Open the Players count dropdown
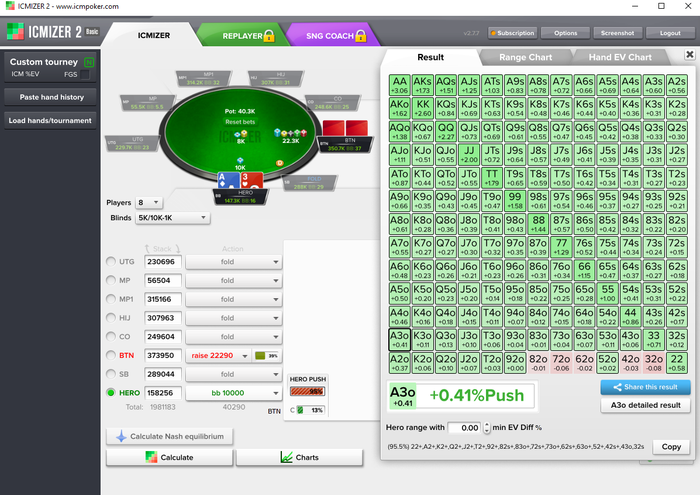700x495 pixels. [x=149, y=203]
